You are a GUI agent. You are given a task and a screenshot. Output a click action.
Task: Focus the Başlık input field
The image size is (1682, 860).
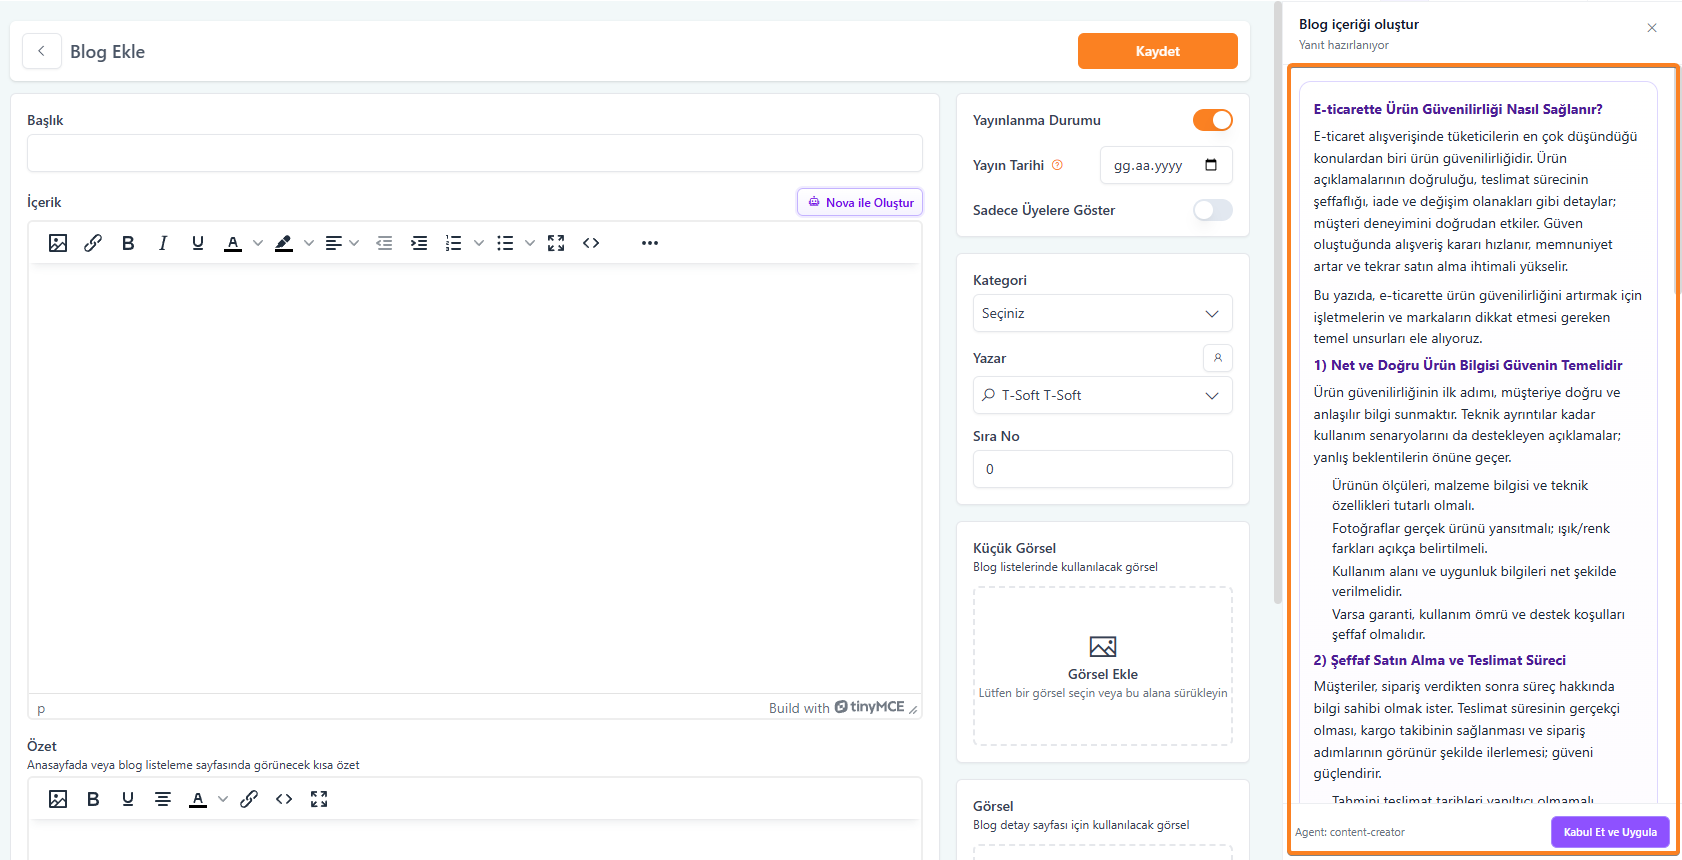point(475,153)
